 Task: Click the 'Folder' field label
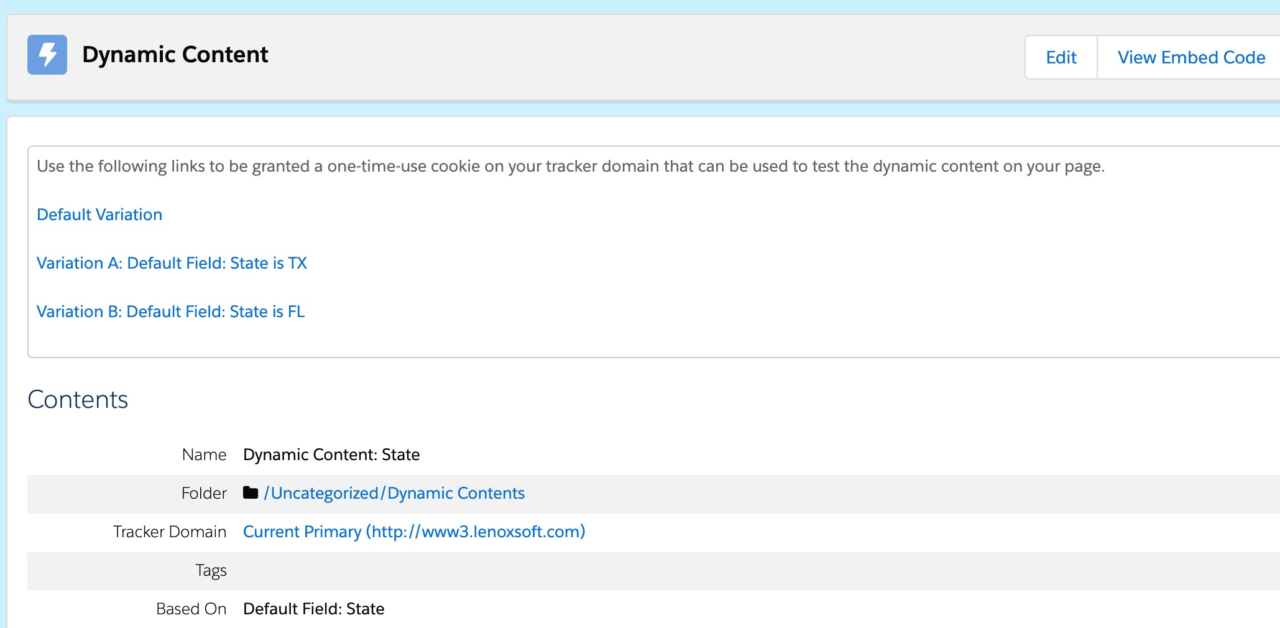pyautogui.click(x=203, y=493)
